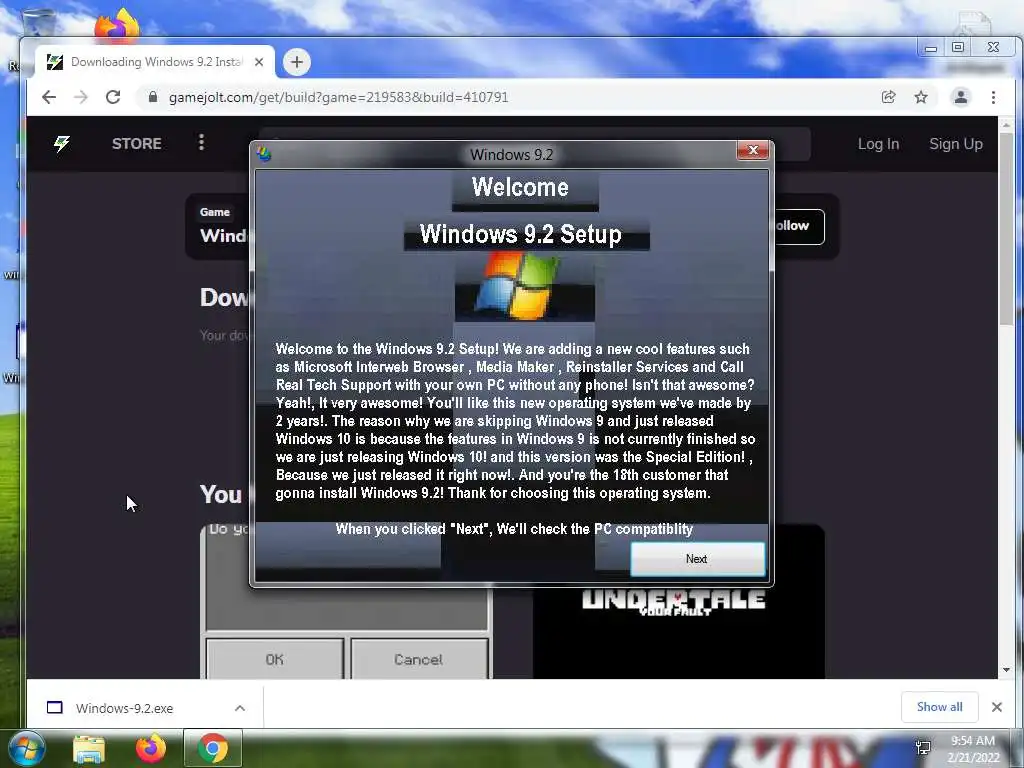Open File Explorer from taskbar

click(89, 750)
